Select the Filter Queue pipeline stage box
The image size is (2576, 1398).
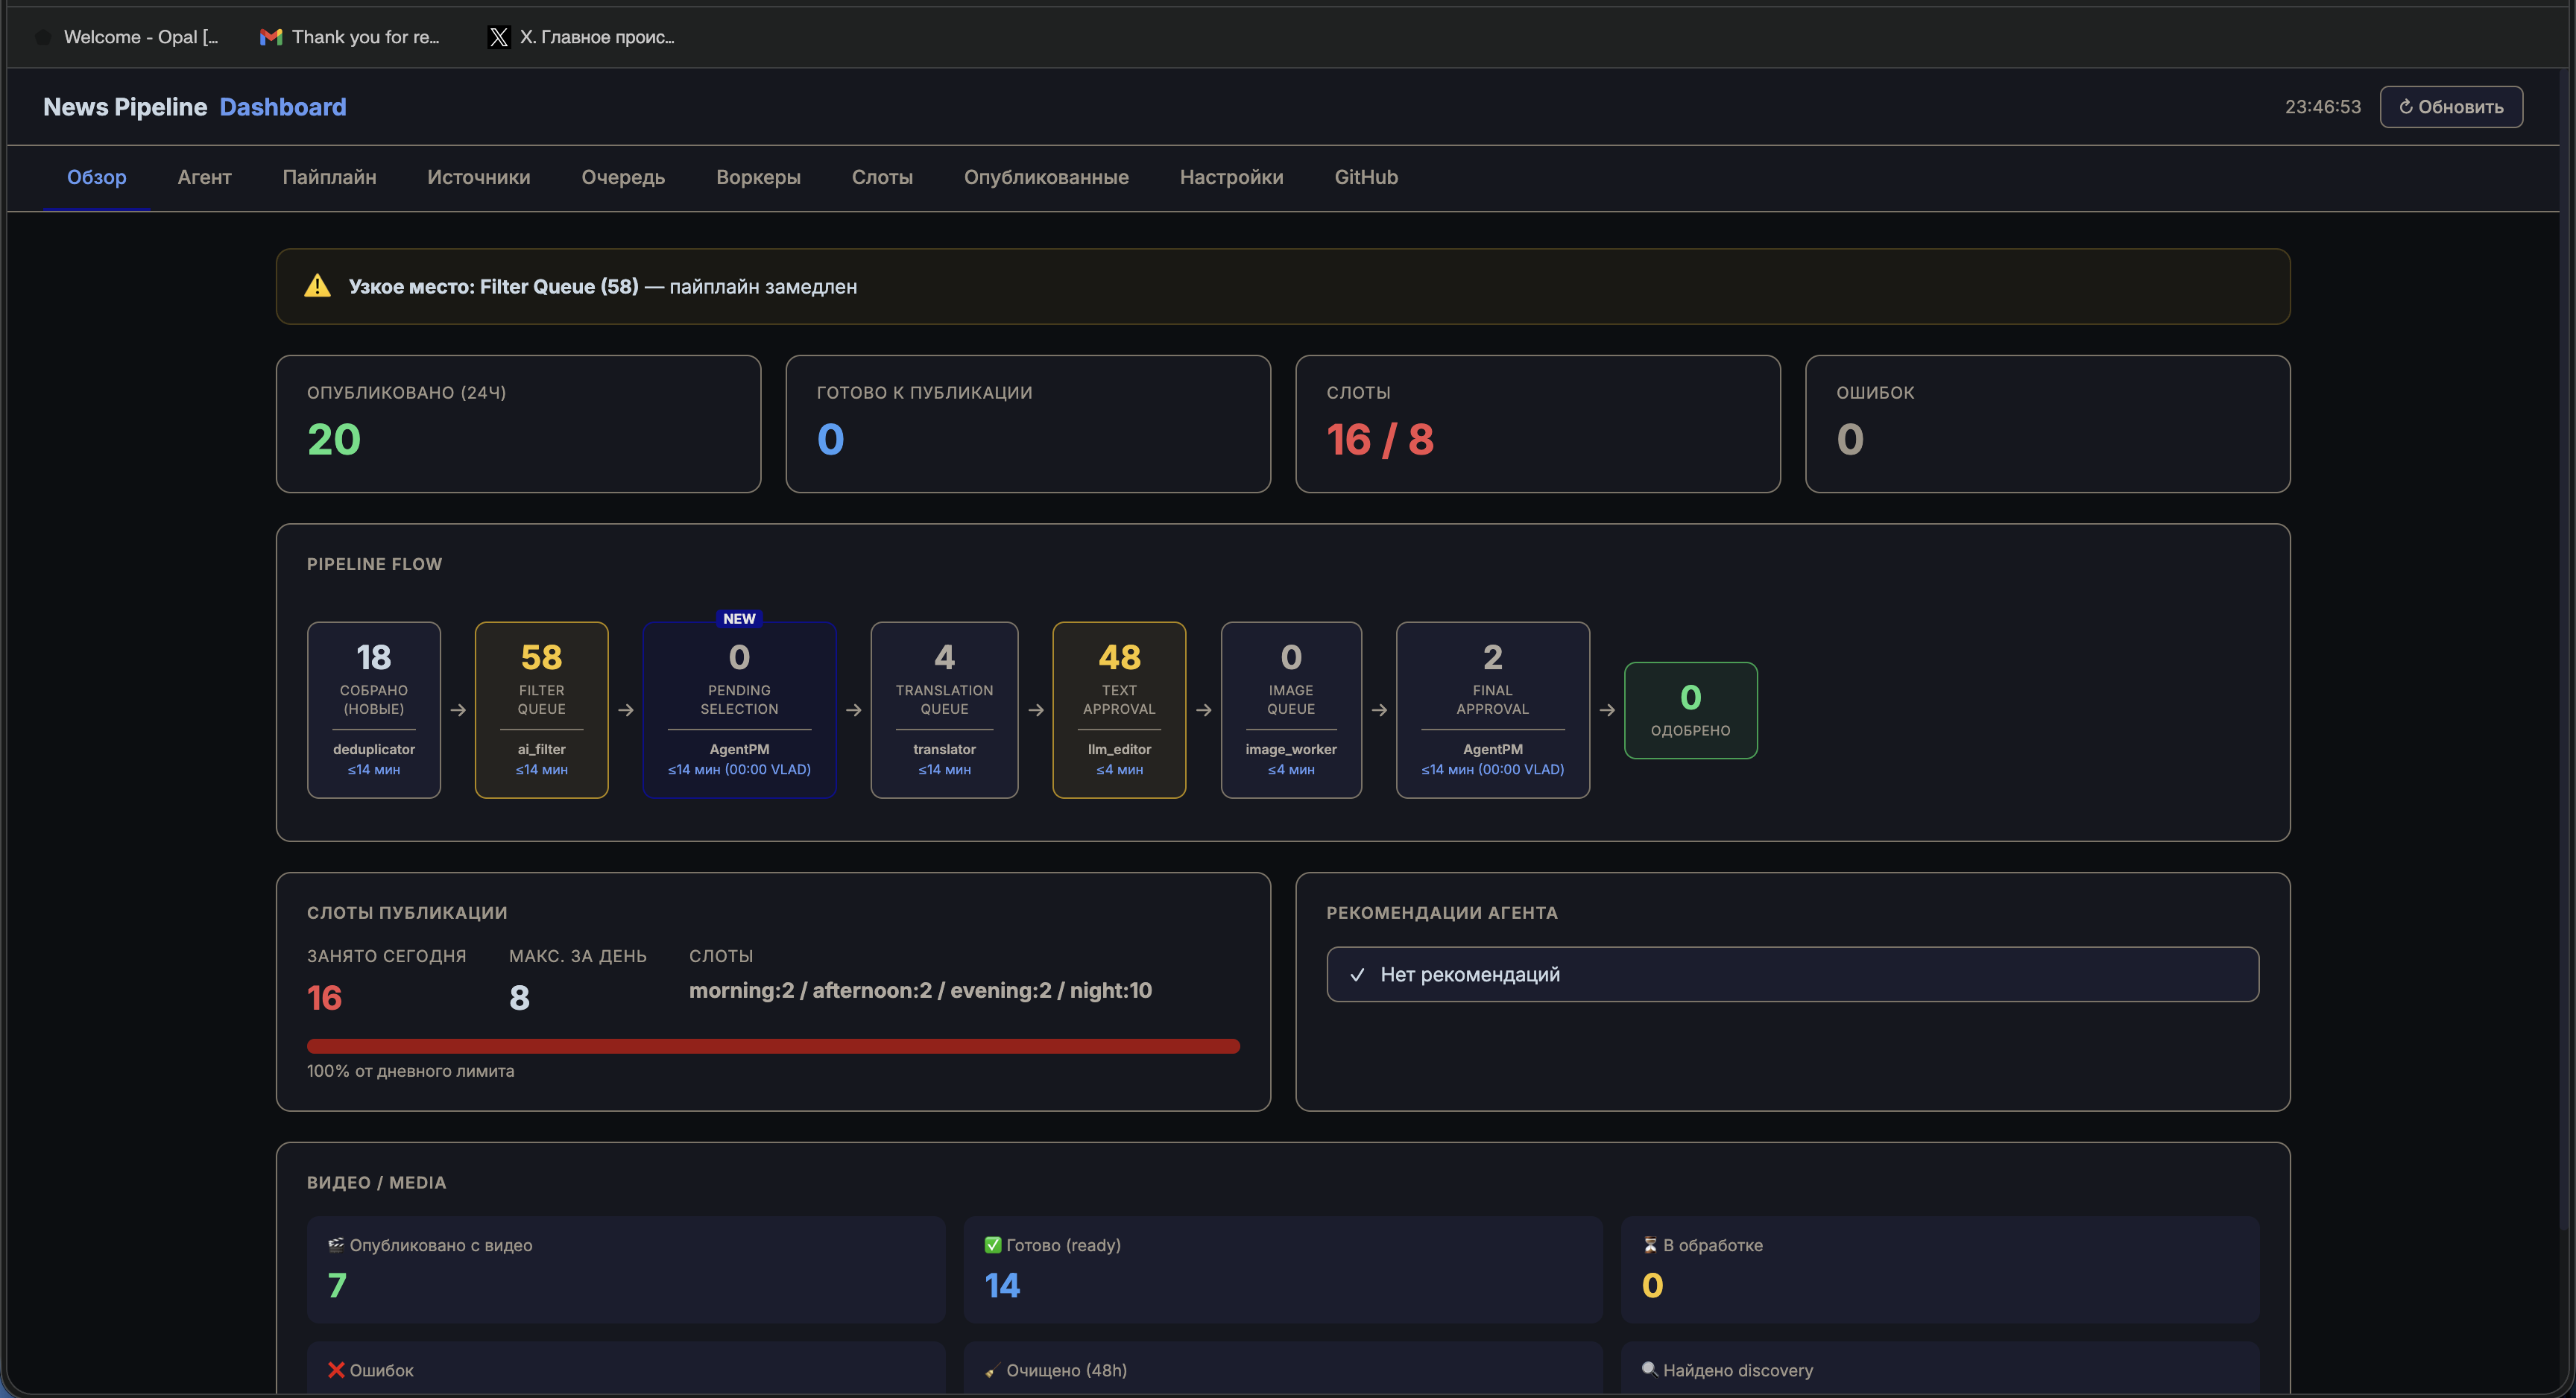pyautogui.click(x=541, y=710)
